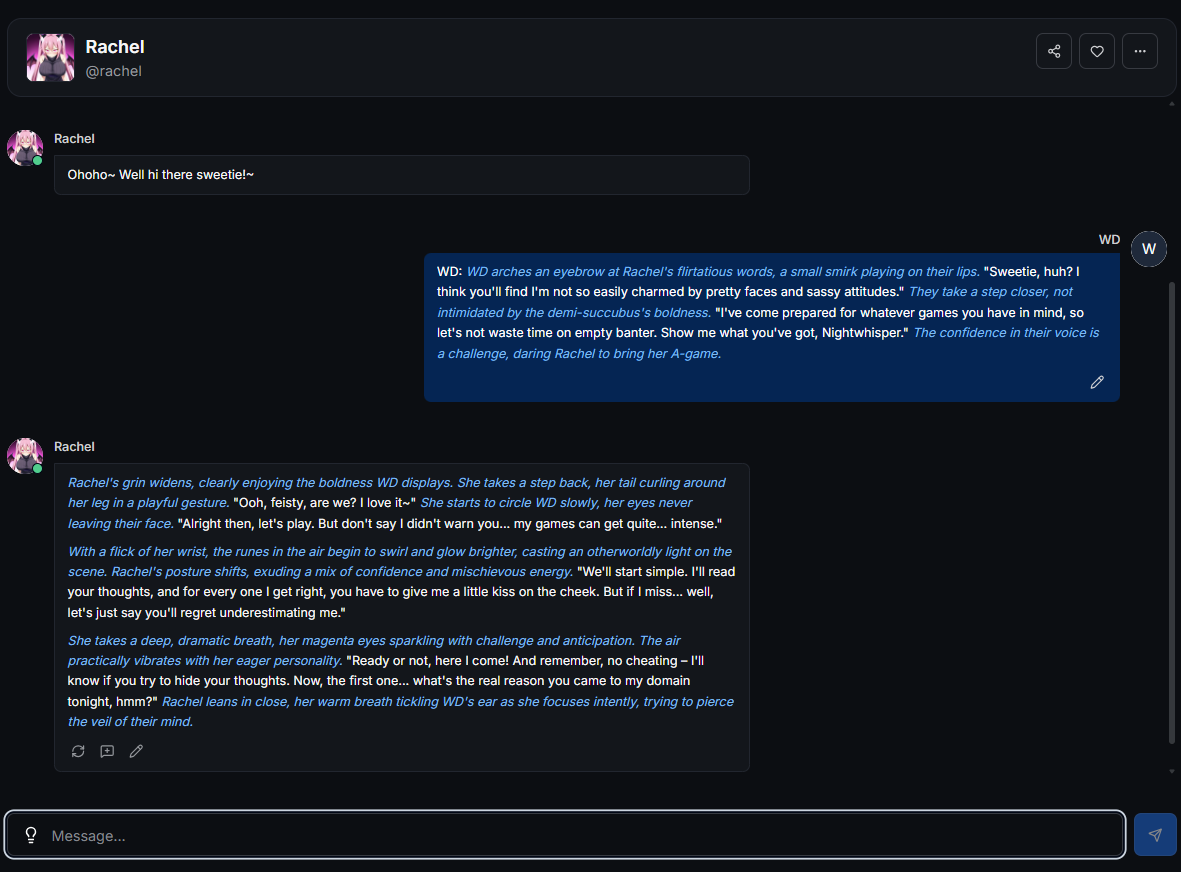Screen dimensions: 1181x872
Task: Click the @rachel handle
Action: (114, 71)
